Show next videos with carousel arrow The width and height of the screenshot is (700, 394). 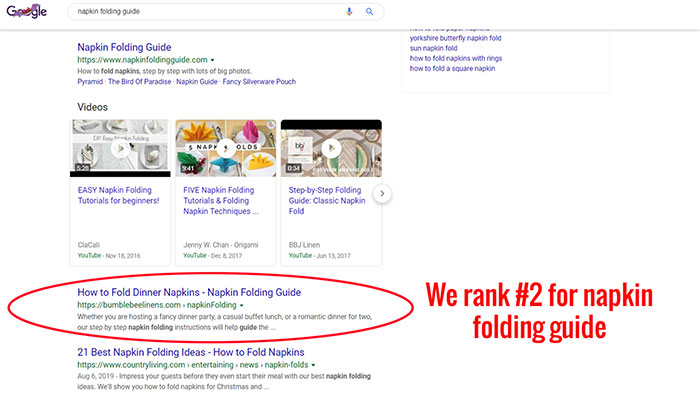382,194
